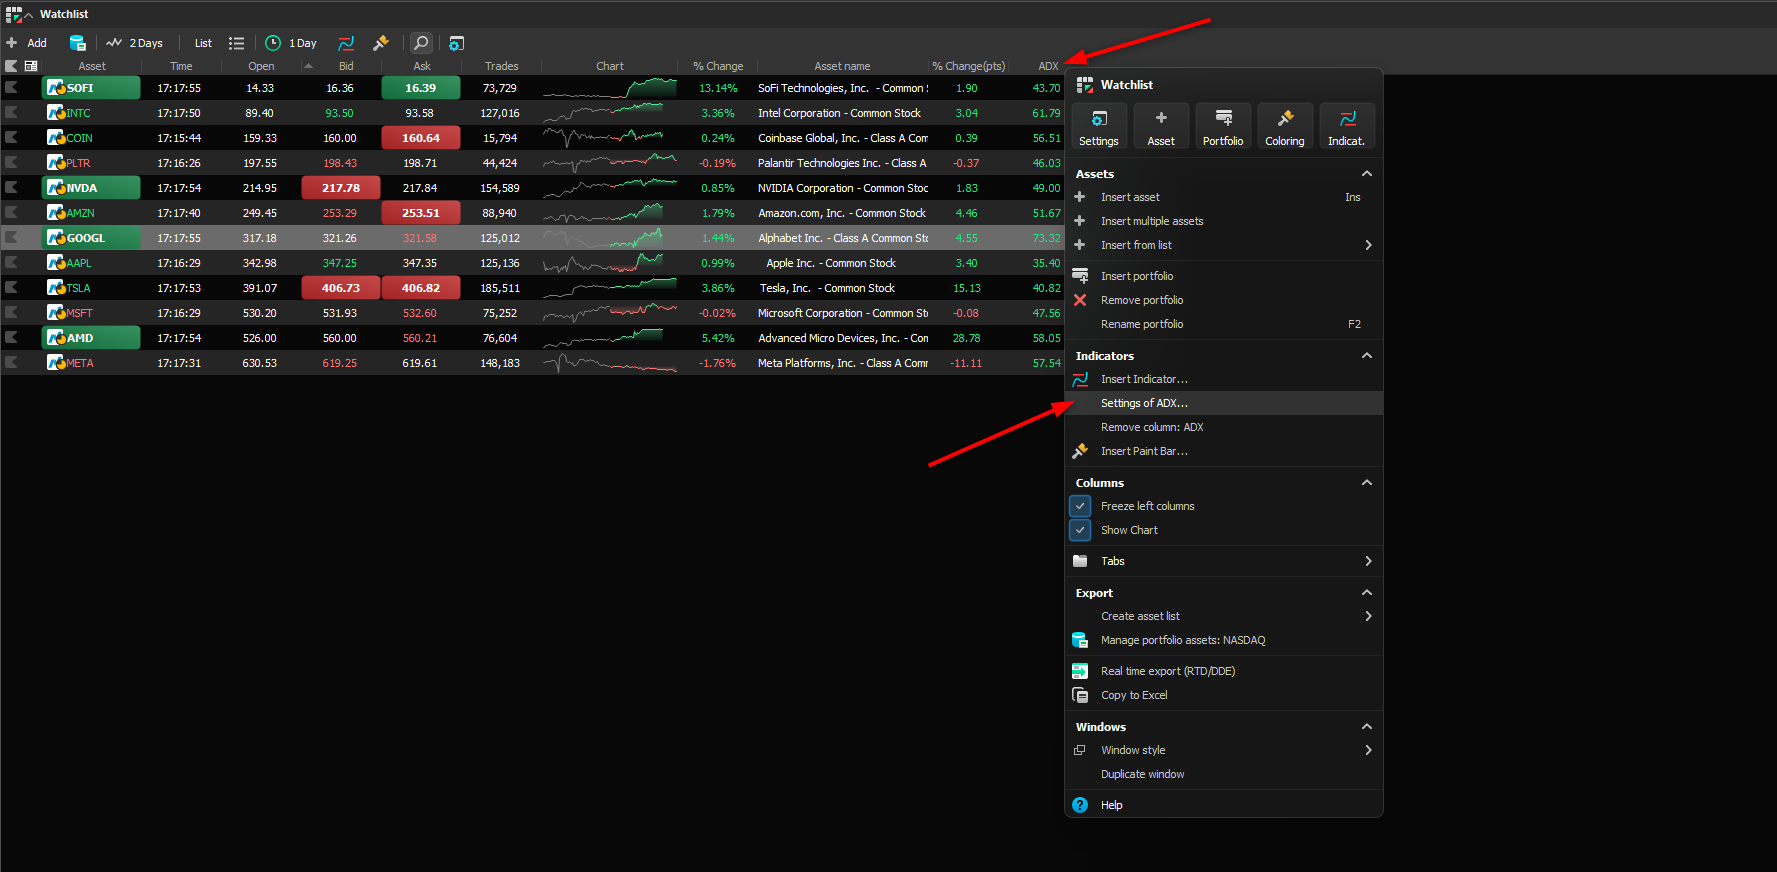Click the Indicat. tile in Watchlist menu
1777x872 pixels.
point(1347,127)
